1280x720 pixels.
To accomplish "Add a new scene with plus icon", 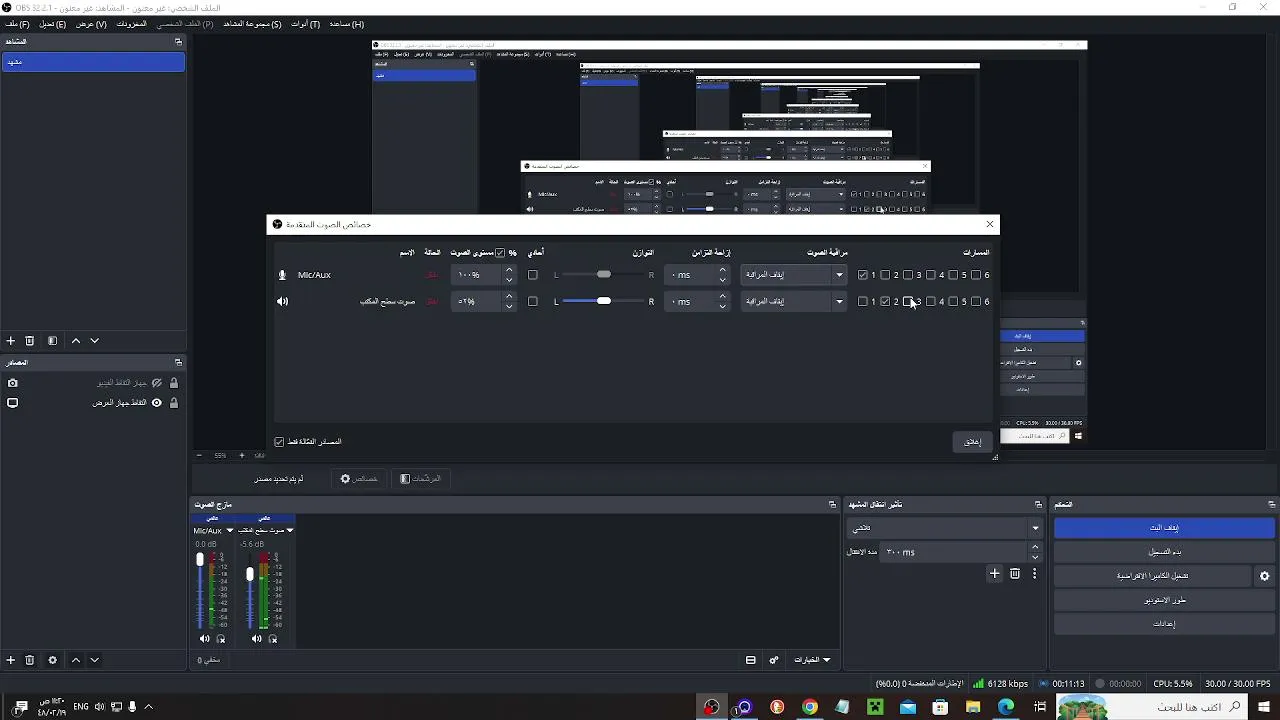I will pos(11,341).
